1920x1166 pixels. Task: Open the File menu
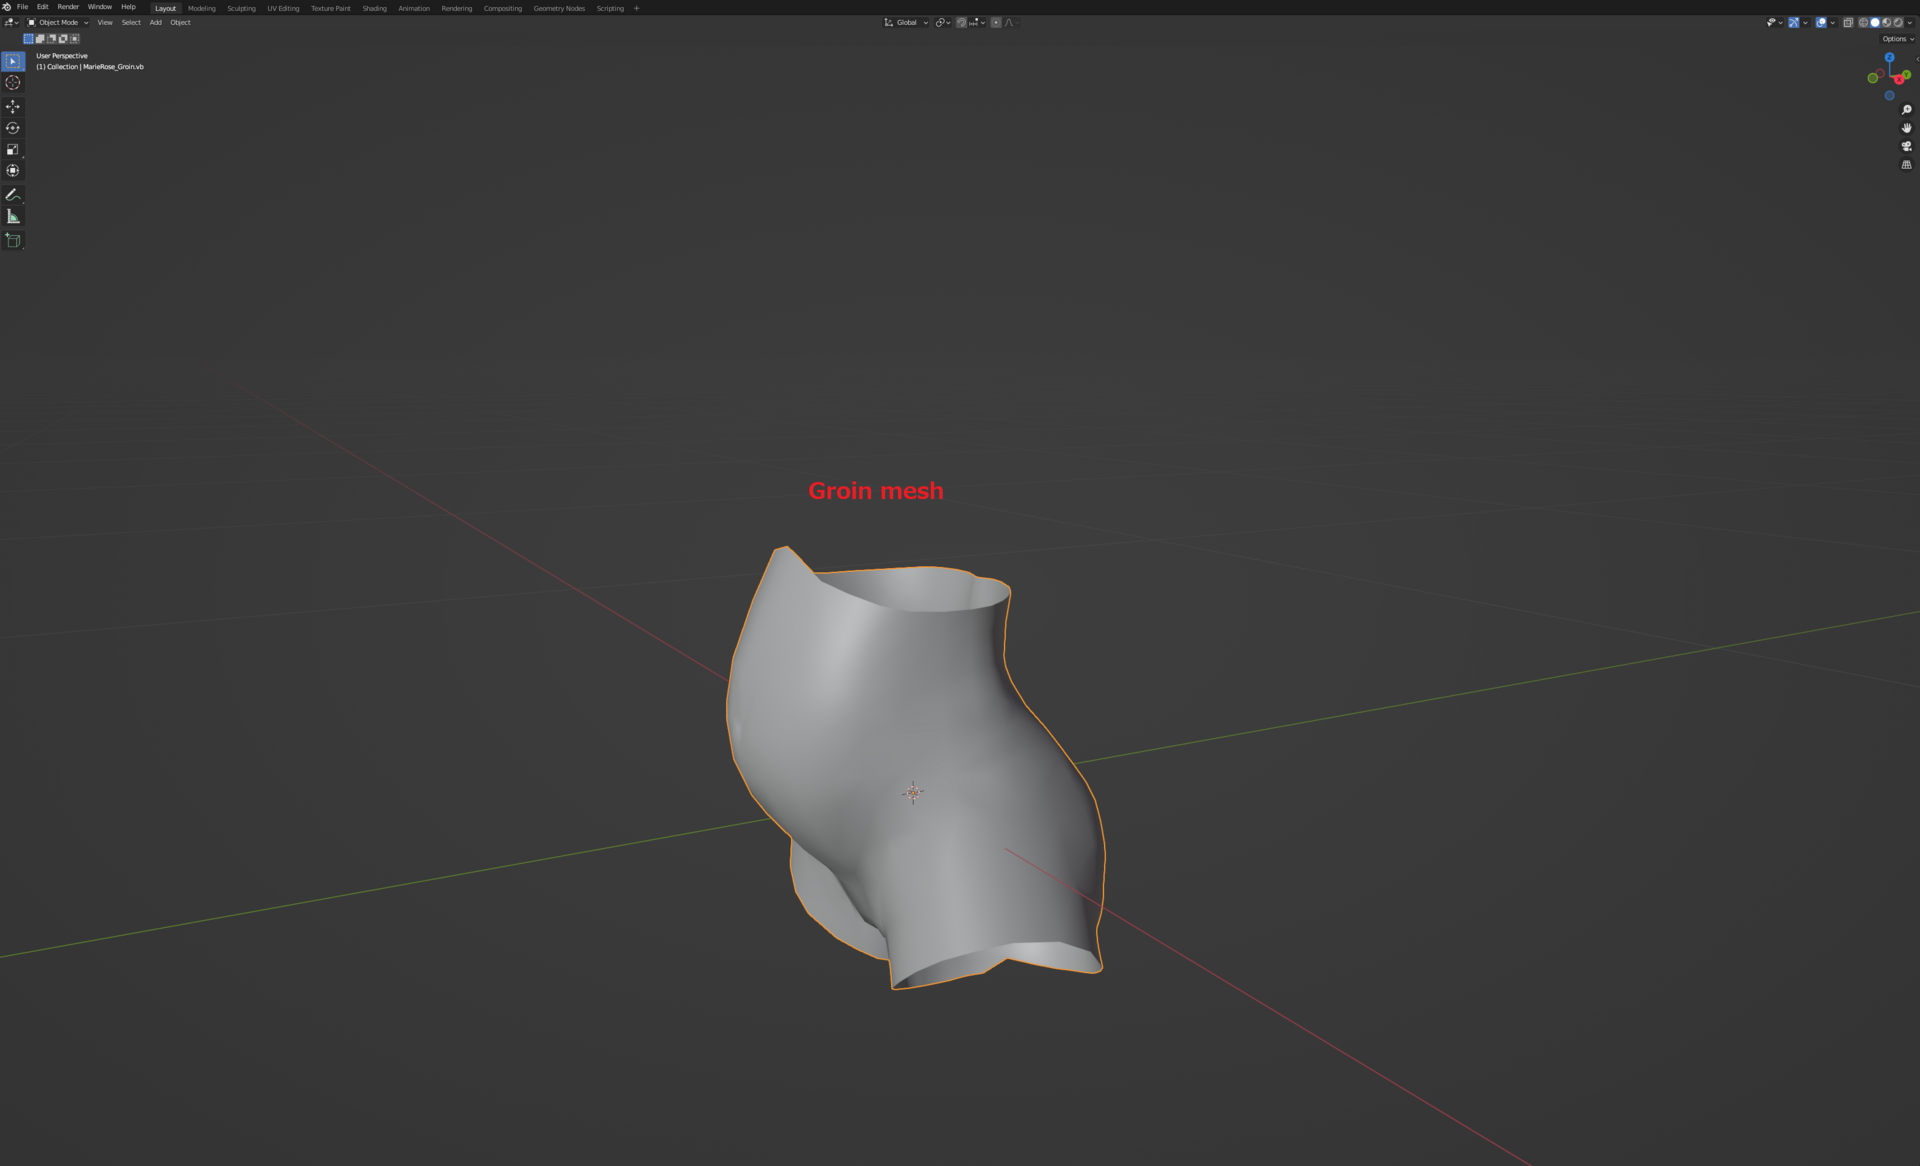[x=22, y=7]
